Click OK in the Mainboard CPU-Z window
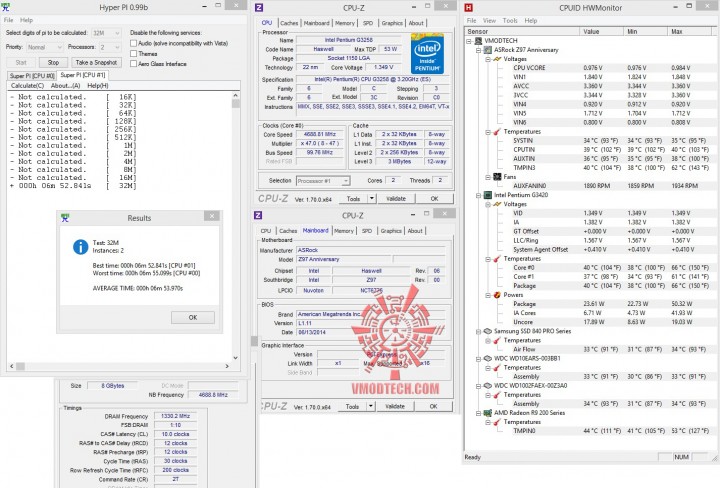Viewport: 720px width, 488px height. click(433, 406)
